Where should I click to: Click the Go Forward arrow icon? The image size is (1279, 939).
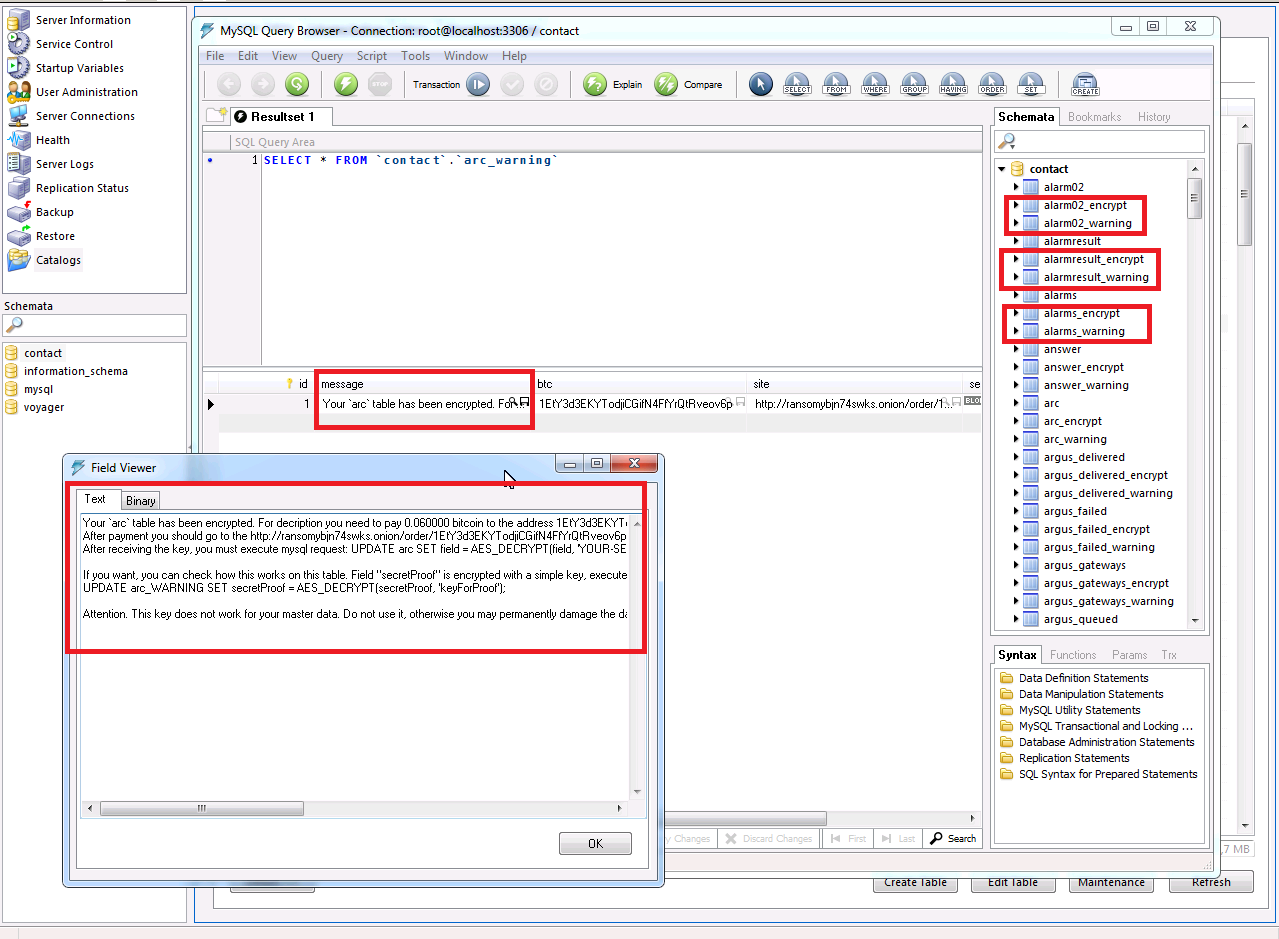click(263, 84)
